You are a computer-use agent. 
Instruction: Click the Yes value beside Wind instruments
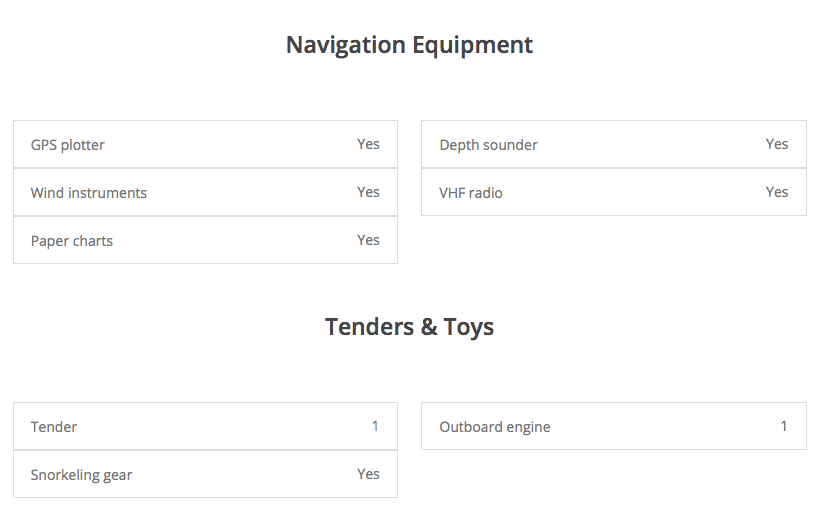tap(368, 192)
